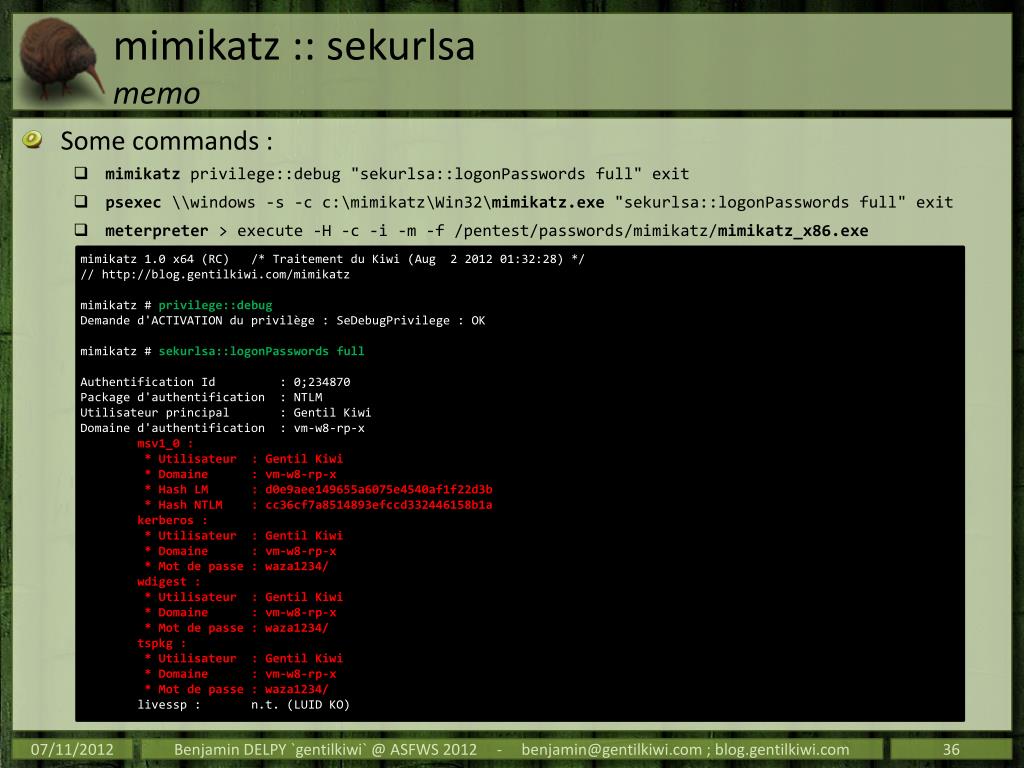1024x768 pixels.
Task: Click the footer author Benjamin DELPY `gentilkiwi` @ ASFWS 2012
Action: click(325, 749)
